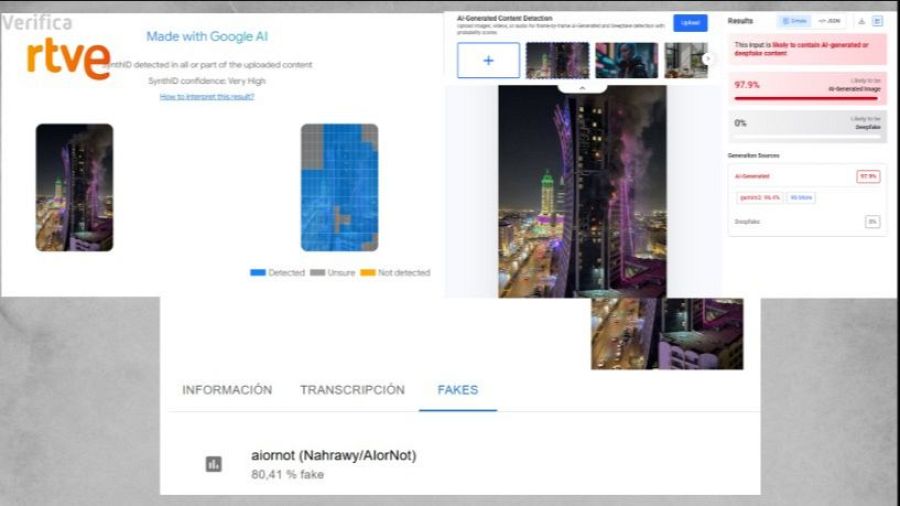
Task: Select the burning tower sample thumbnail in the carousel
Action: coord(557,60)
